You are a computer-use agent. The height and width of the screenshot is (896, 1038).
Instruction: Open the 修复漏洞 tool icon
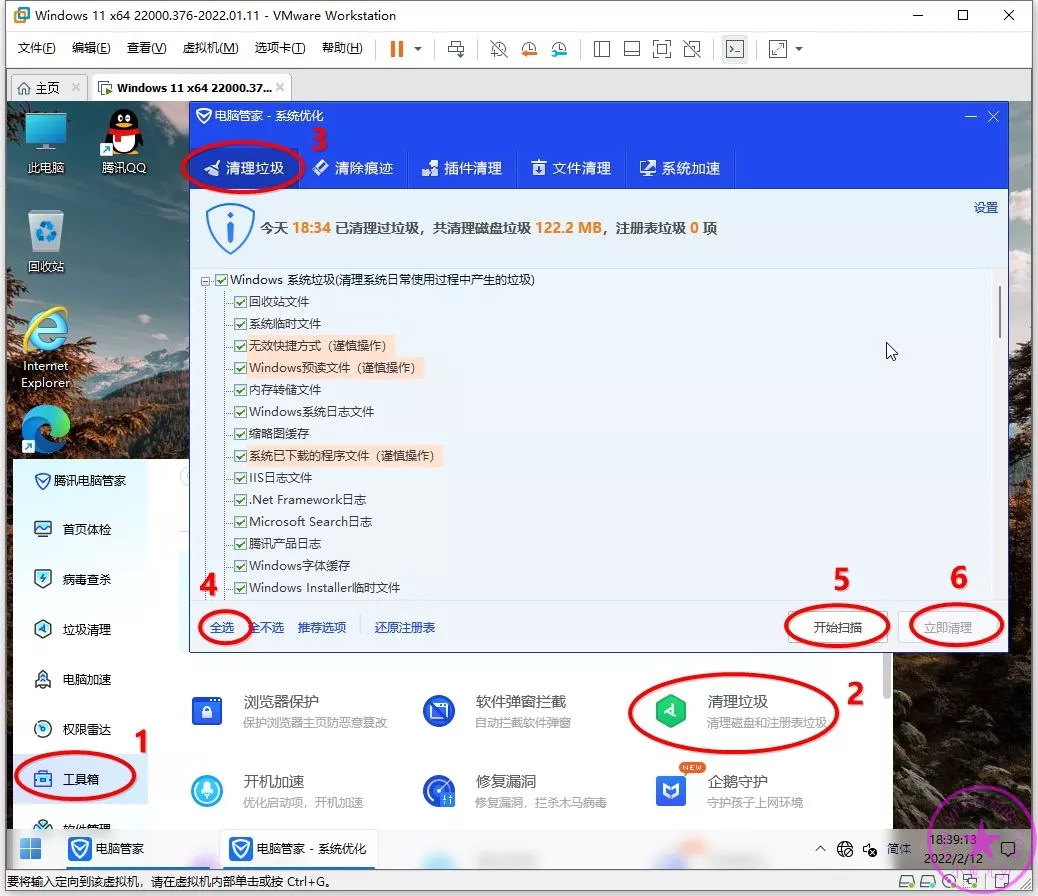point(439,791)
